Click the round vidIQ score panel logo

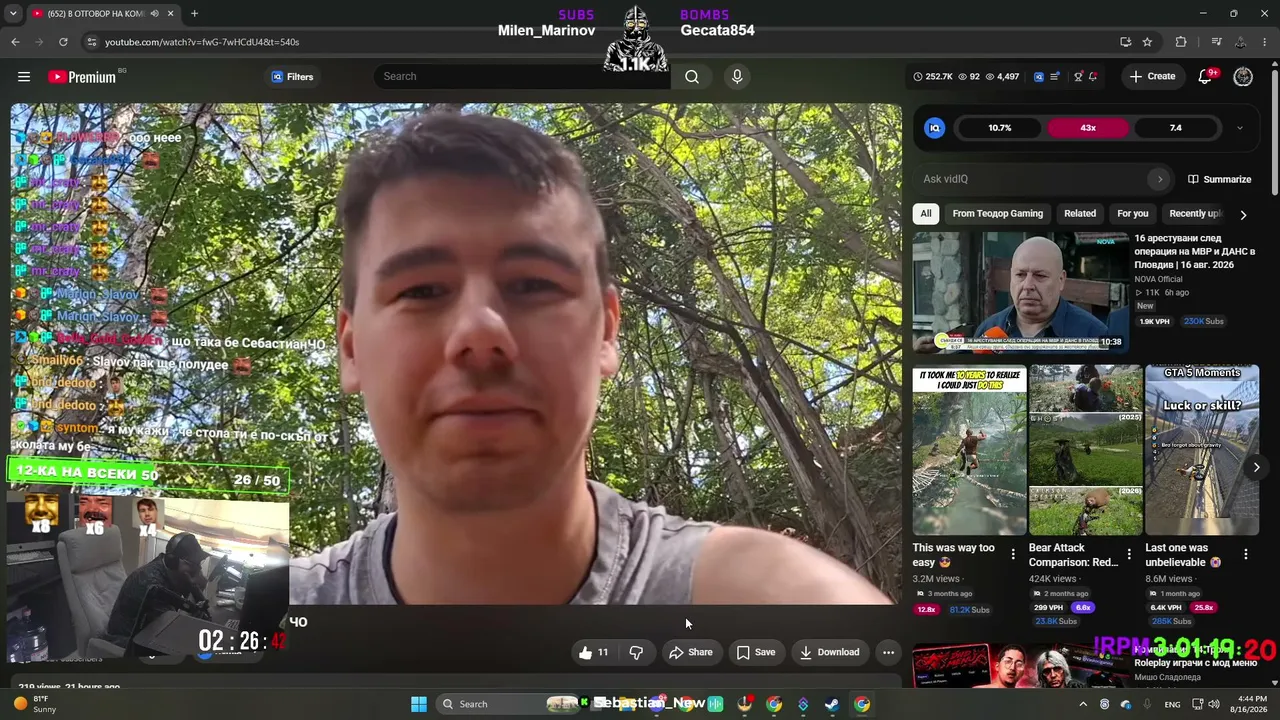coord(934,128)
